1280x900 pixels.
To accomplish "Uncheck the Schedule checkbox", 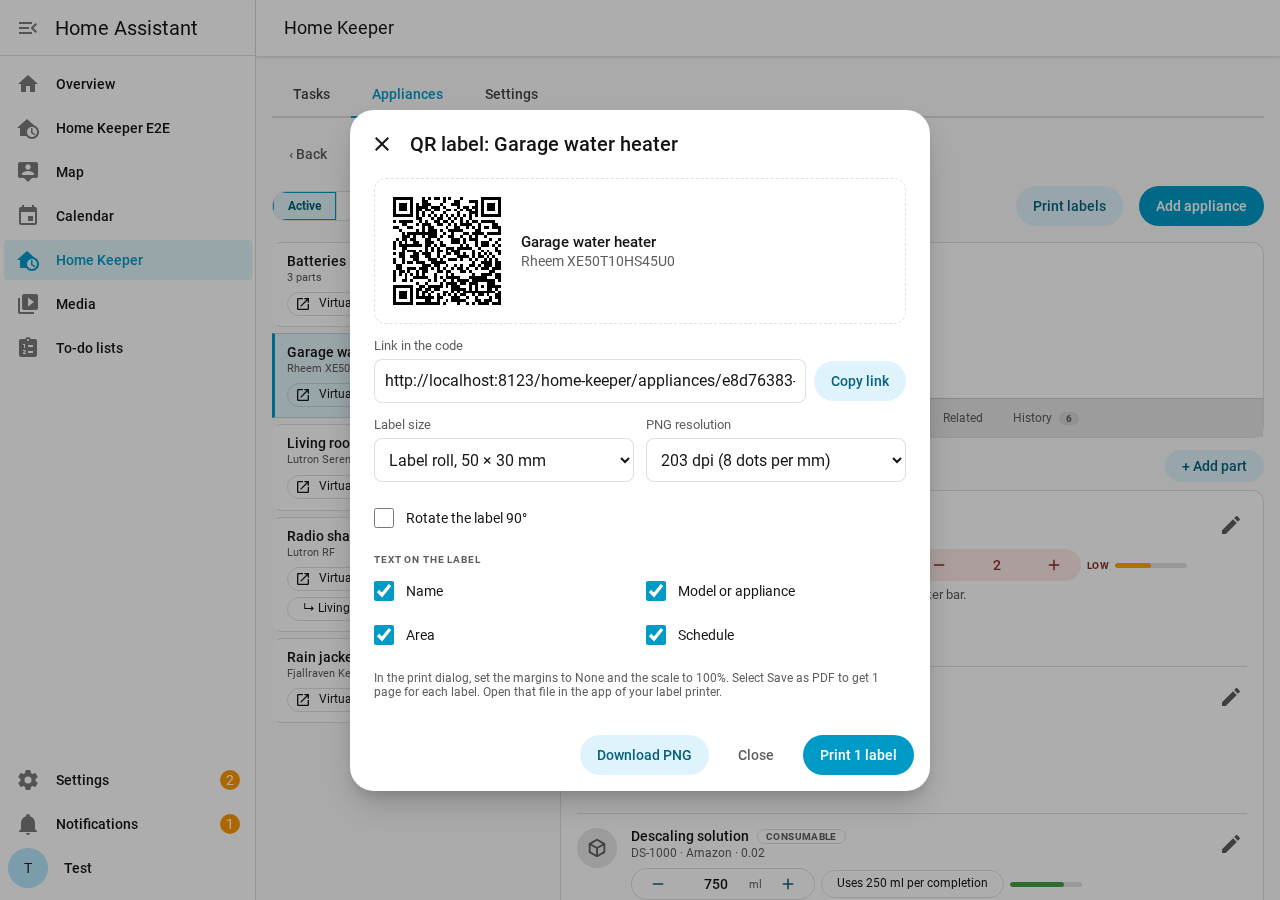I will [x=656, y=635].
